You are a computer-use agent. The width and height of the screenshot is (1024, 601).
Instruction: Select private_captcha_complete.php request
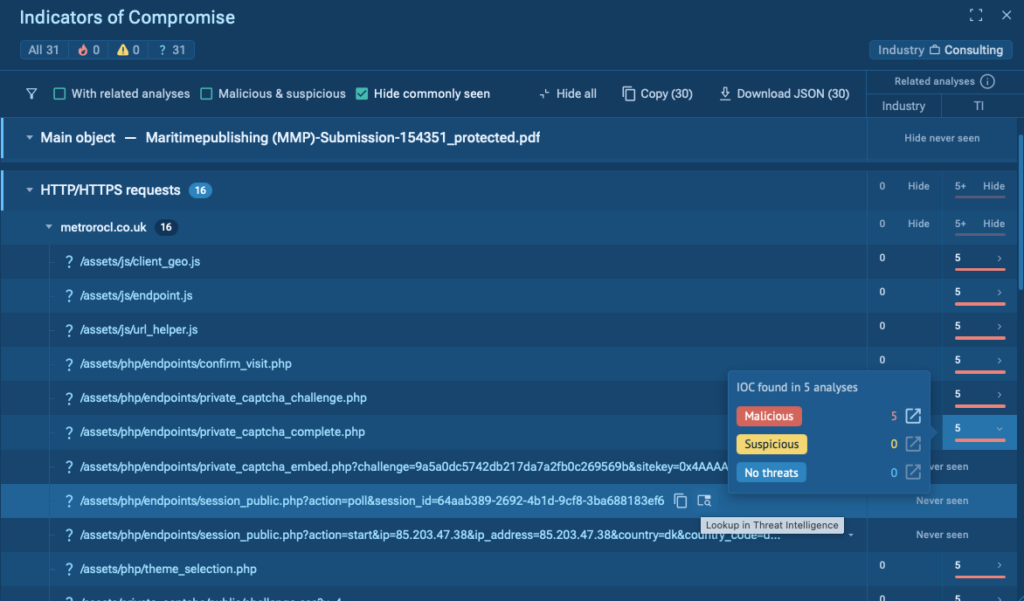(x=222, y=432)
